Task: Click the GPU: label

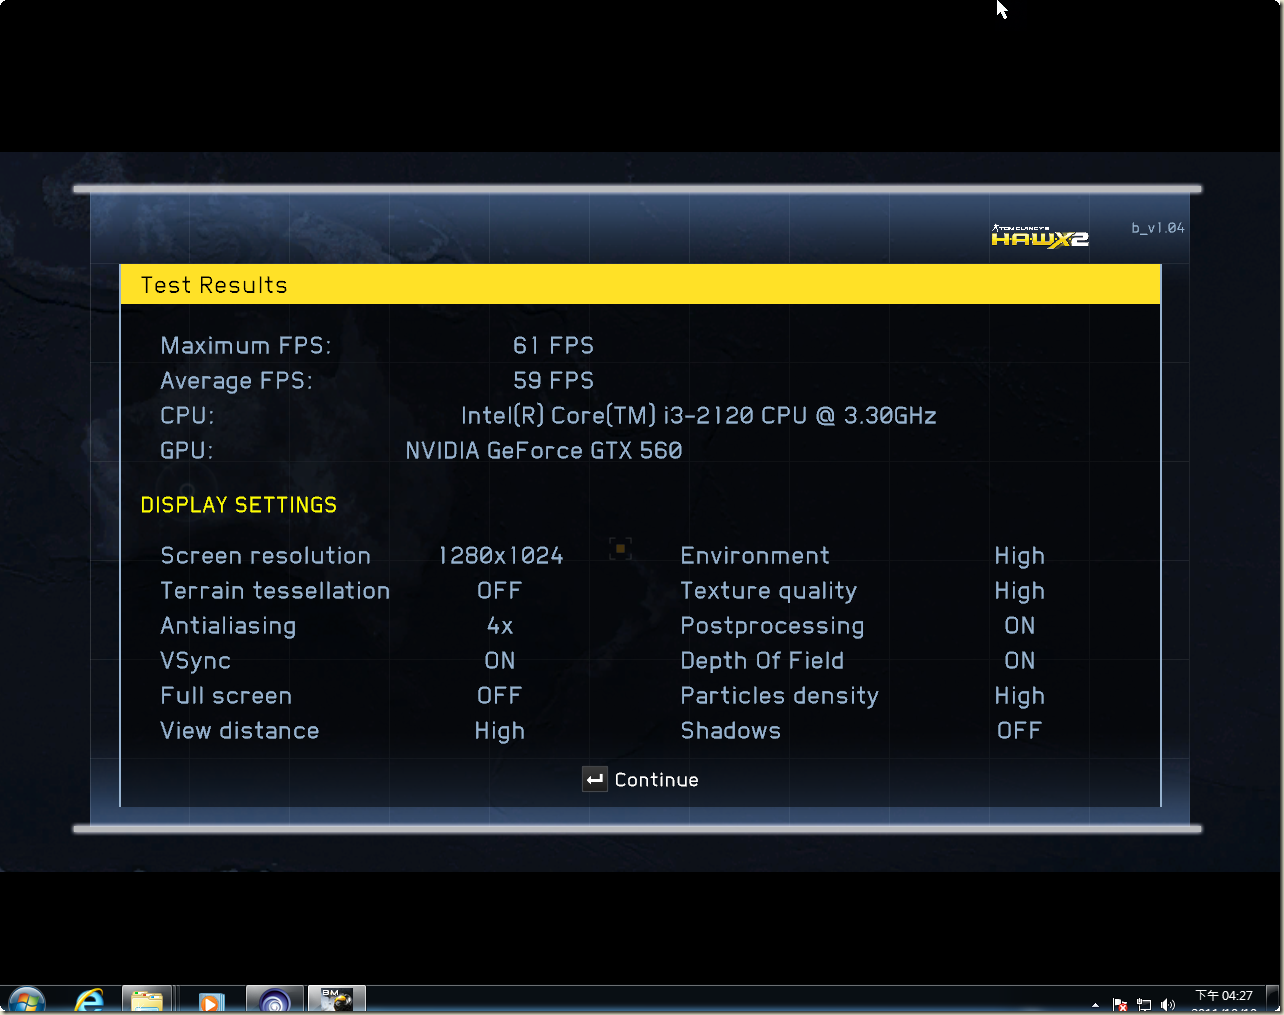Action: coord(187,451)
